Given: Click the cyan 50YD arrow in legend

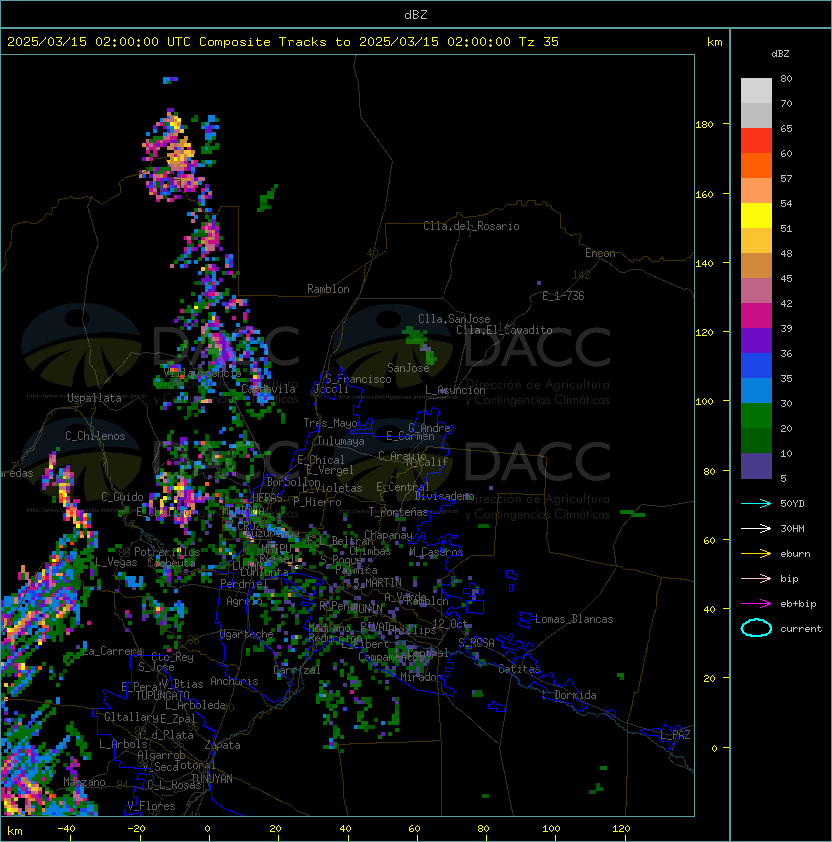Looking at the screenshot, I should pyautogui.click(x=756, y=503).
